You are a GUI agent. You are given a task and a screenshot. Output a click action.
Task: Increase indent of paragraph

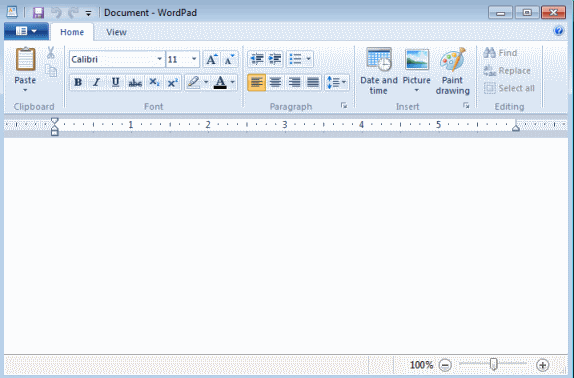(275, 59)
